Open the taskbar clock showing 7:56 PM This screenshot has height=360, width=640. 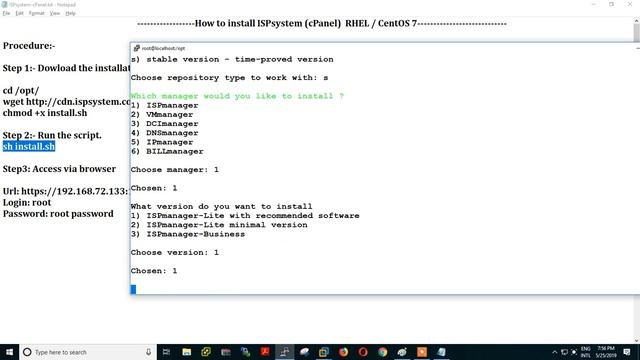coord(606,352)
